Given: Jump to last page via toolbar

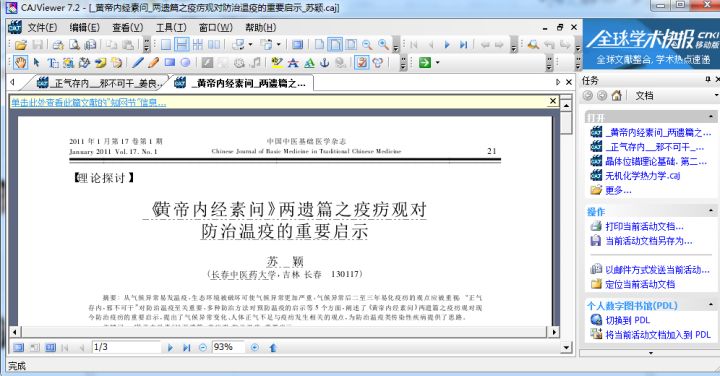Looking at the screenshot, I should (463, 45).
